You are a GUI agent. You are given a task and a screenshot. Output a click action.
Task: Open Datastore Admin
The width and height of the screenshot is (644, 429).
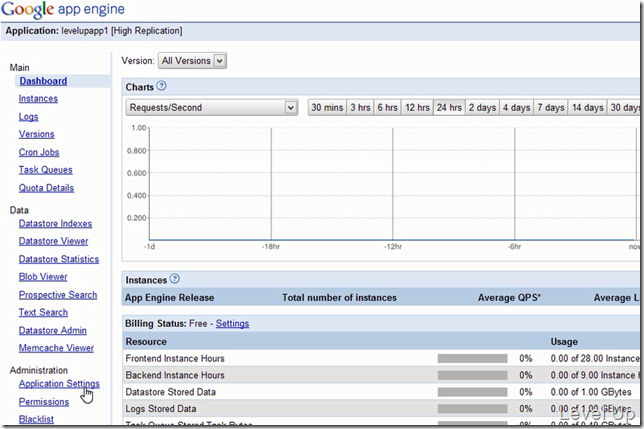point(53,330)
